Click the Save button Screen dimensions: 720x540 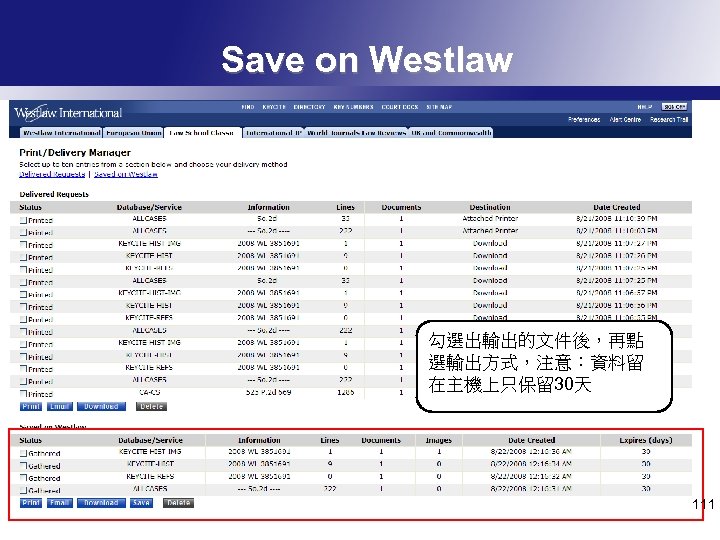141,503
